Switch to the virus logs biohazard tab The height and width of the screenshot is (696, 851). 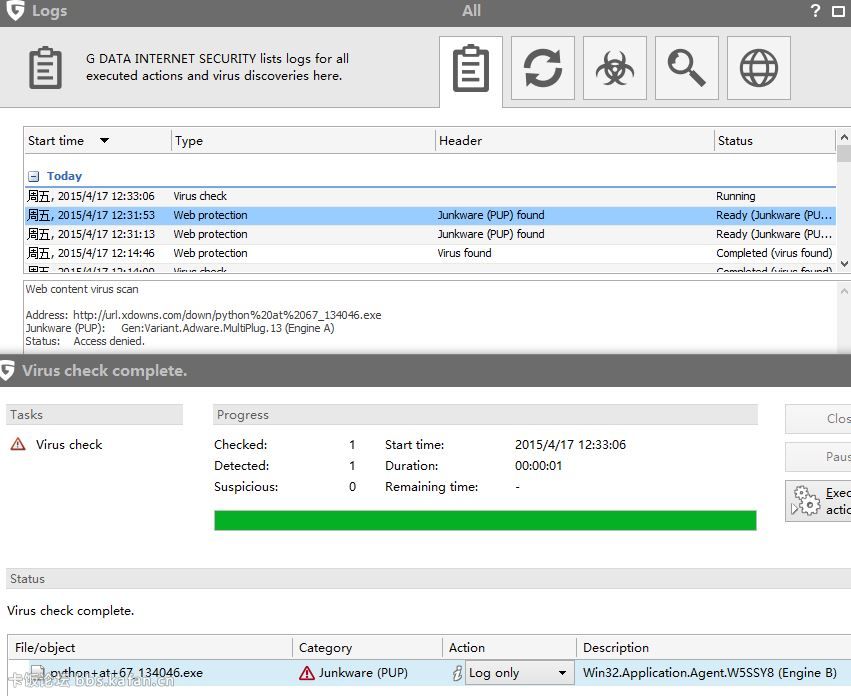tap(615, 68)
